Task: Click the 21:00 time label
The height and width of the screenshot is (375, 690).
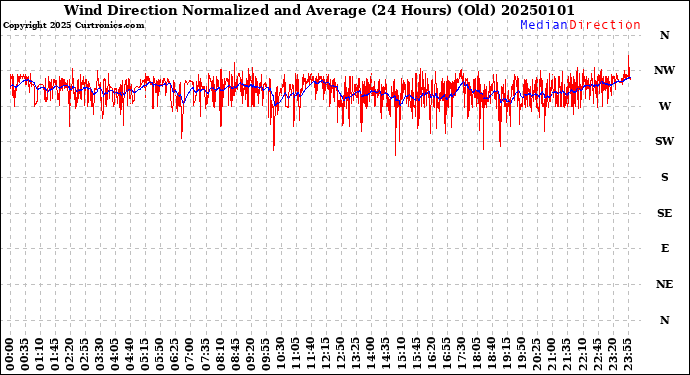Action: click(x=551, y=354)
